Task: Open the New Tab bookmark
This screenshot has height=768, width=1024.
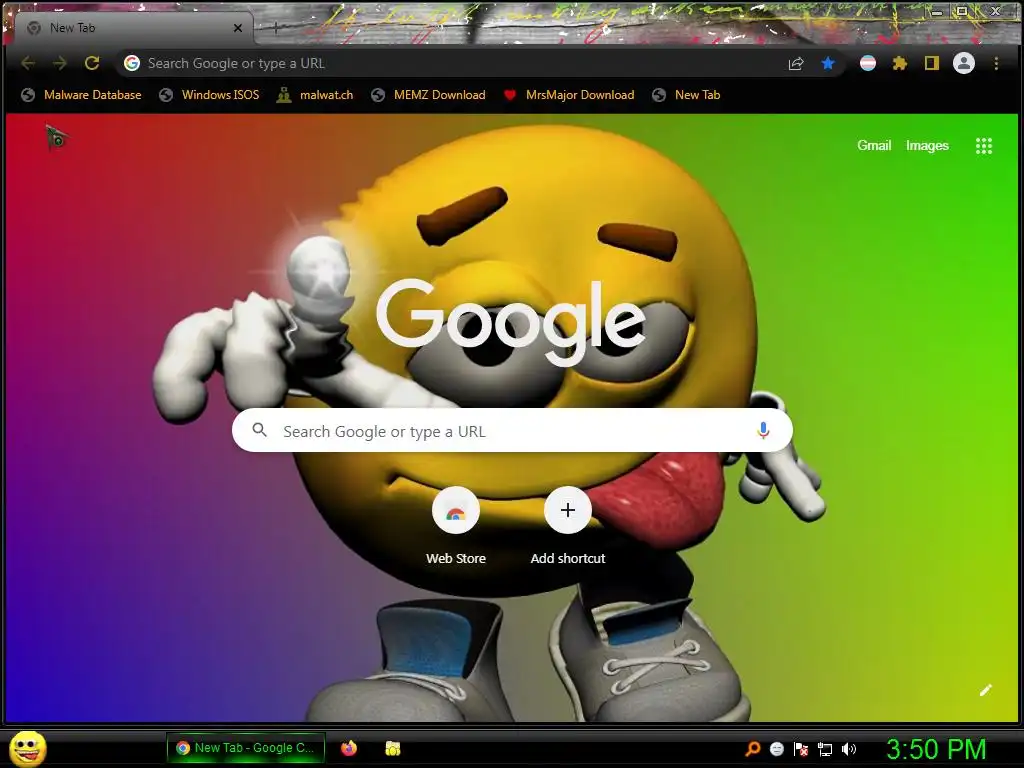Action: click(686, 95)
